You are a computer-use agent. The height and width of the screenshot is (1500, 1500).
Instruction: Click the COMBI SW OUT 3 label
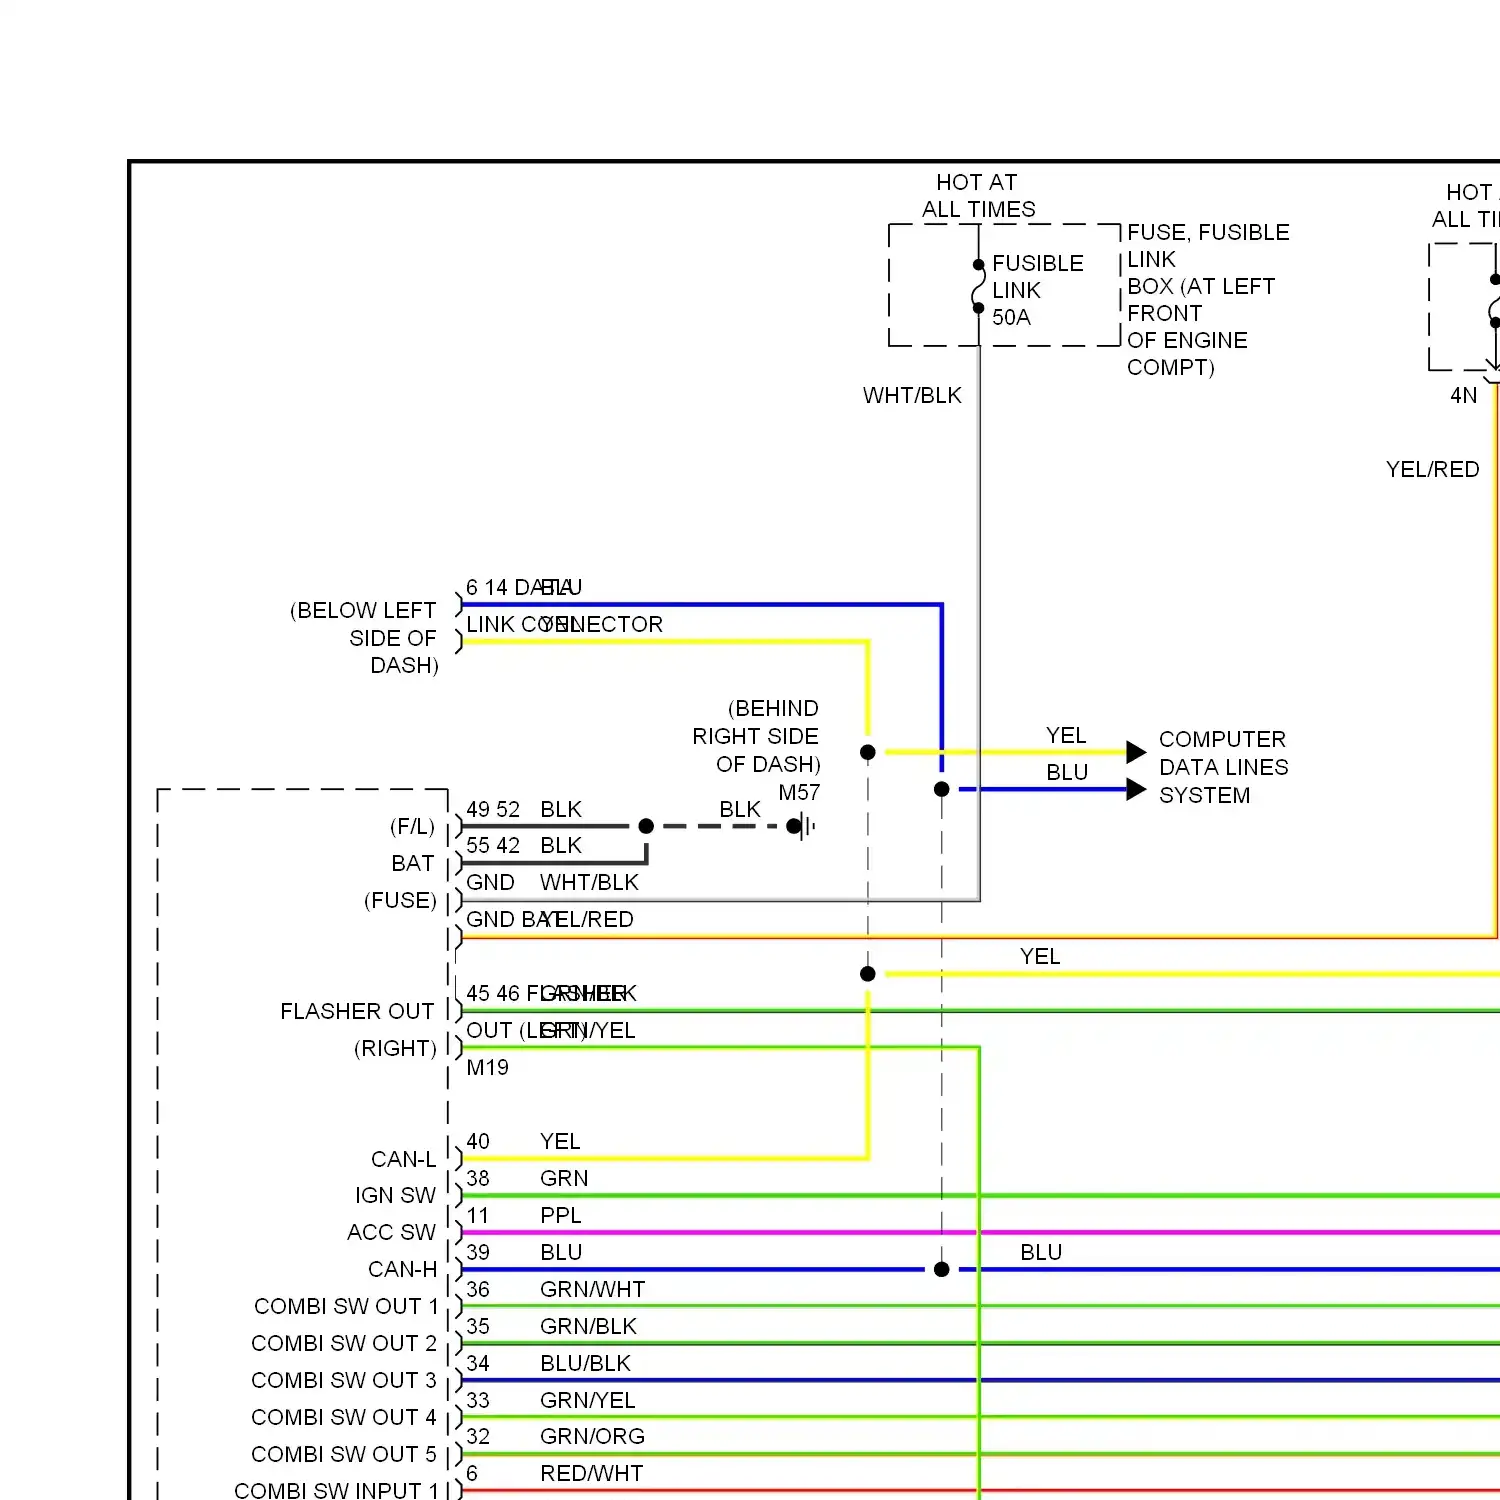point(344,1381)
